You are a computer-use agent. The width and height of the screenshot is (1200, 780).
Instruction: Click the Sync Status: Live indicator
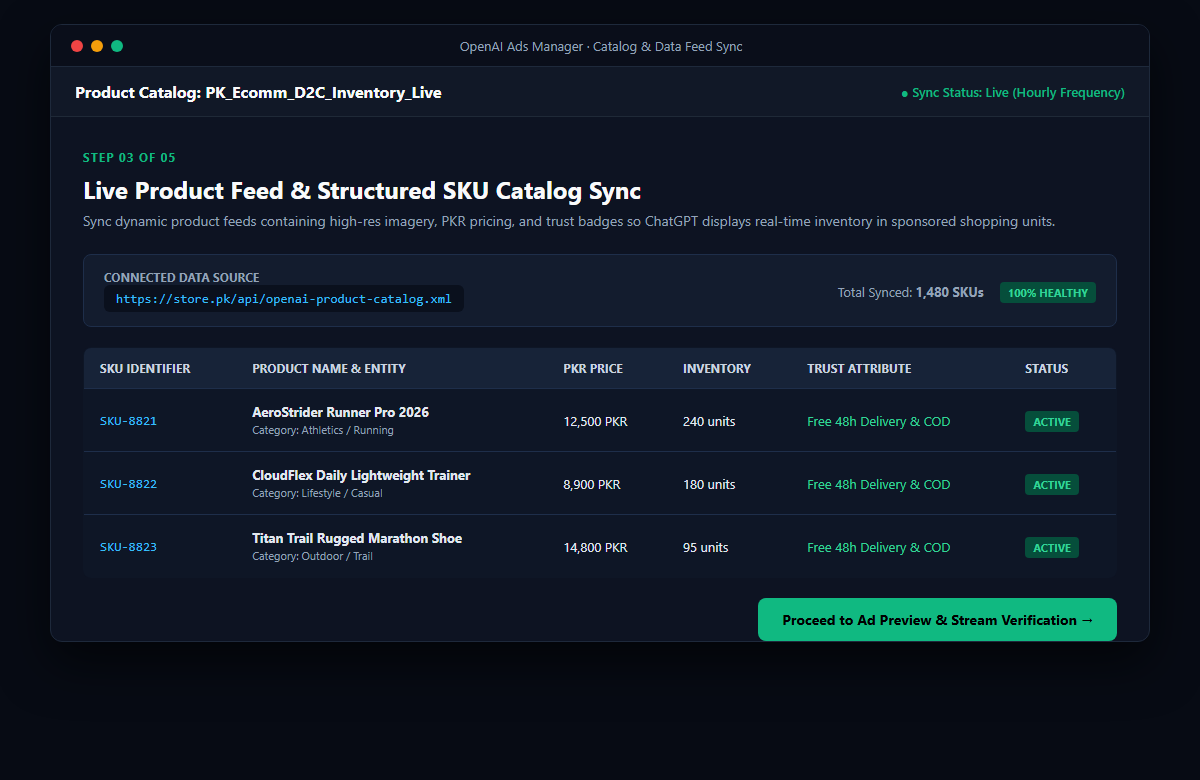click(1013, 93)
